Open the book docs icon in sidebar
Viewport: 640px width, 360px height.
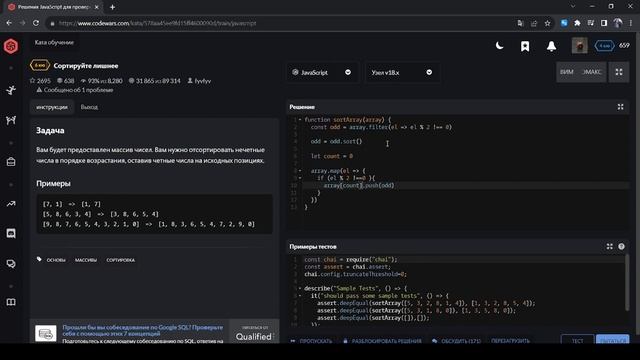[x=11, y=302]
